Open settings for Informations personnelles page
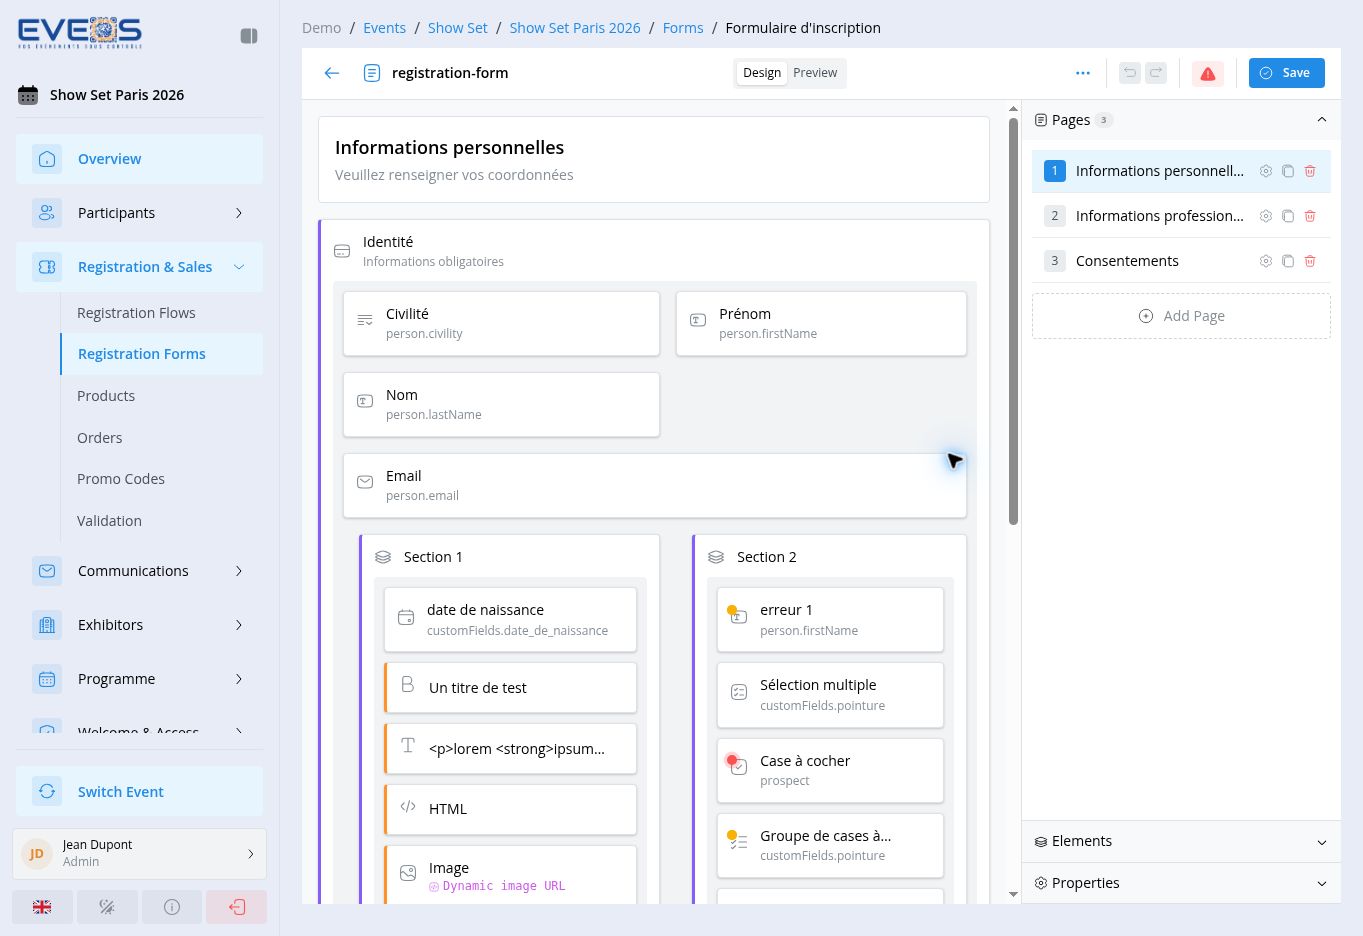This screenshot has height=936, width=1363. point(1266,171)
